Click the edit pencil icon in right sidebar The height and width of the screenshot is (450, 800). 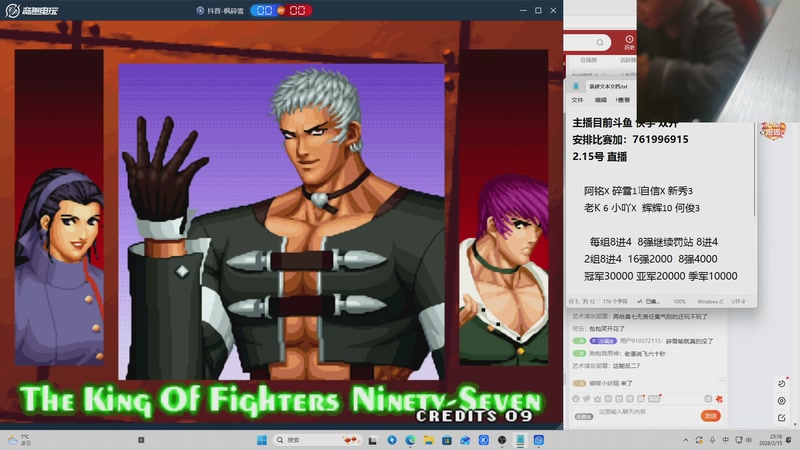[782, 418]
